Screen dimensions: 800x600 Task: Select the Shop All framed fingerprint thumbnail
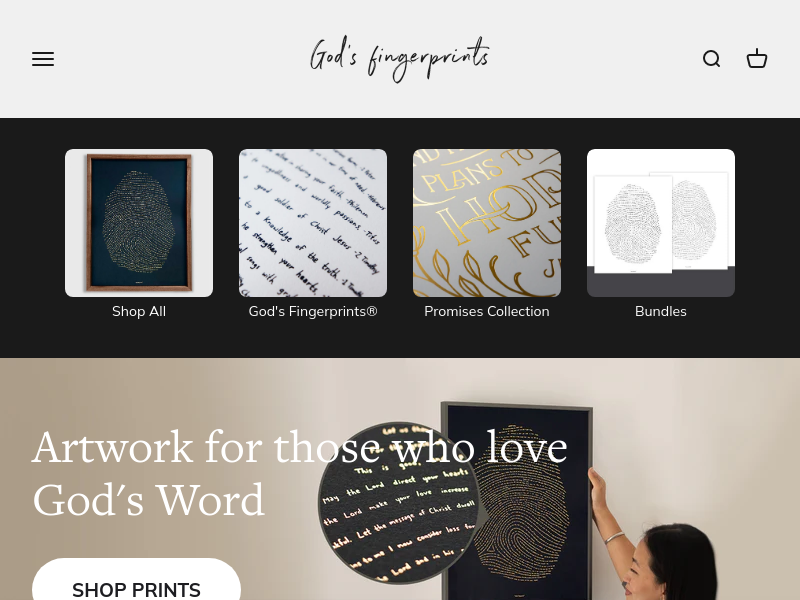[x=139, y=223]
